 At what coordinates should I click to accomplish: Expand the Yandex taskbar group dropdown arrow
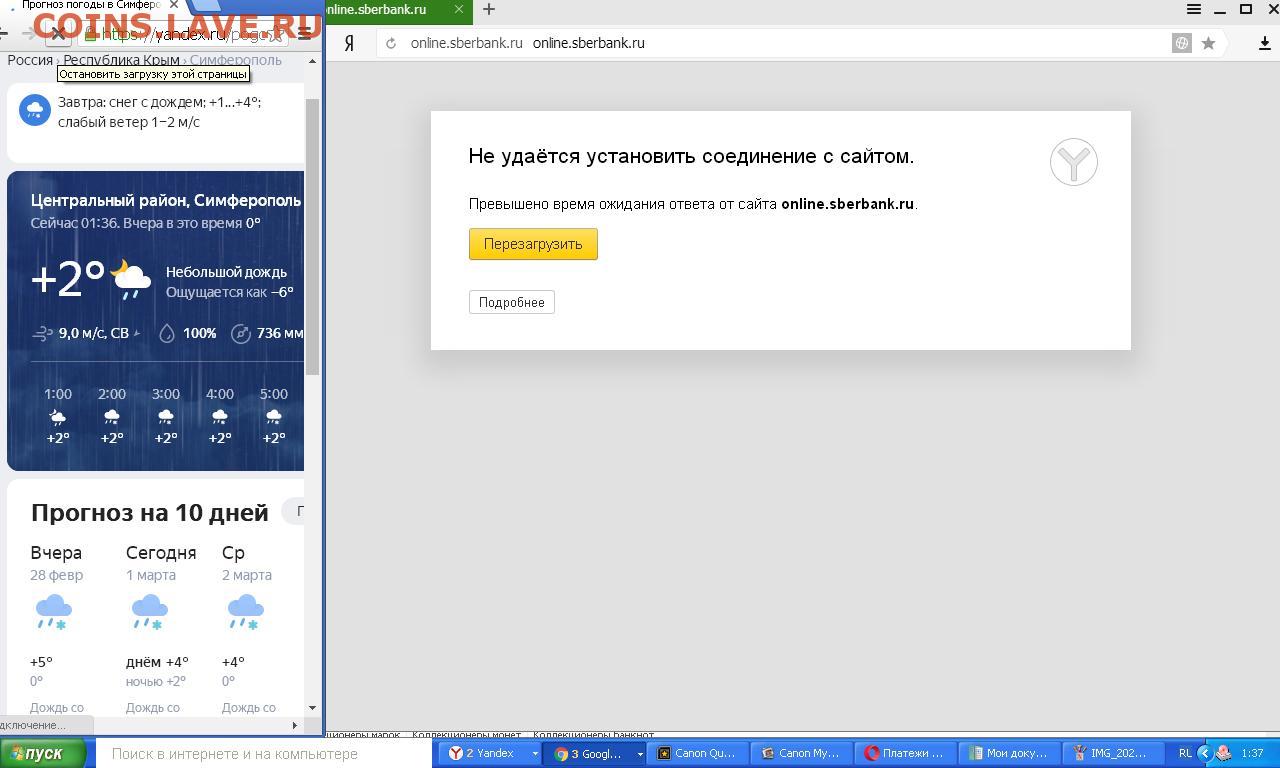(x=535, y=753)
